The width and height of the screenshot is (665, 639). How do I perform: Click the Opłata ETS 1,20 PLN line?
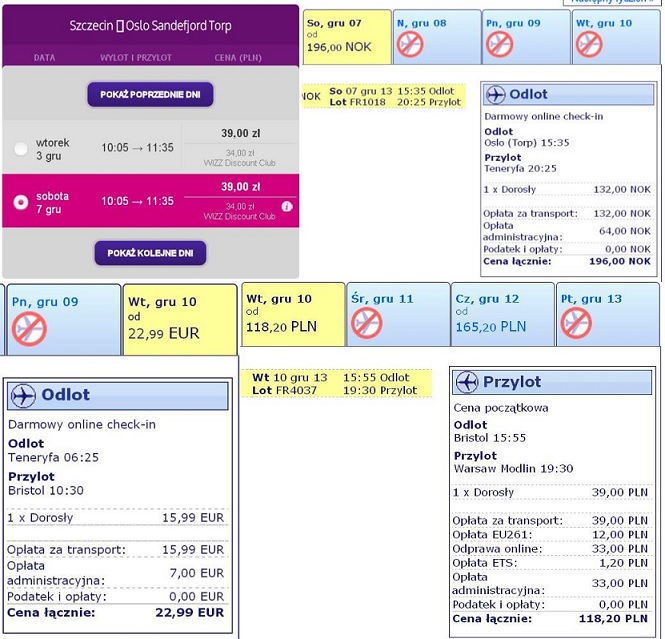(x=550, y=563)
